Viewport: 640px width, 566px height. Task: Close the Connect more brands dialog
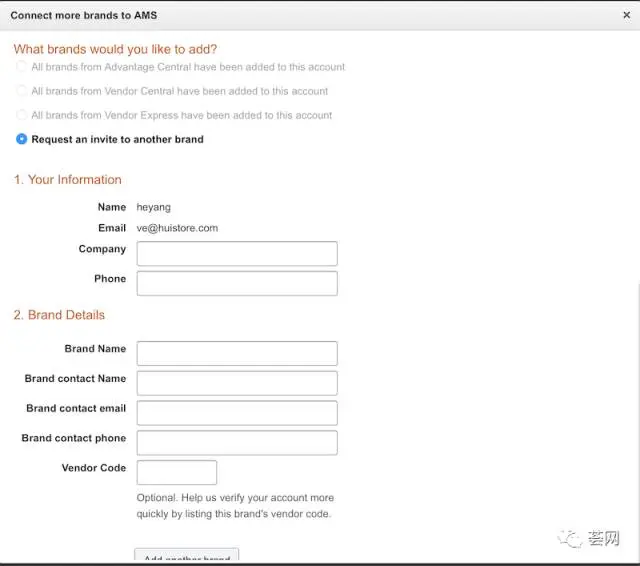[626, 15]
